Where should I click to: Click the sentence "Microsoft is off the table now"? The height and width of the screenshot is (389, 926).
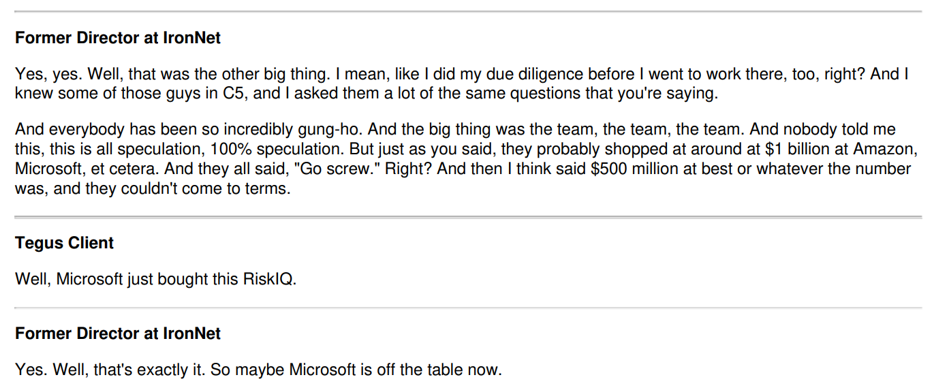click(393, 370)
